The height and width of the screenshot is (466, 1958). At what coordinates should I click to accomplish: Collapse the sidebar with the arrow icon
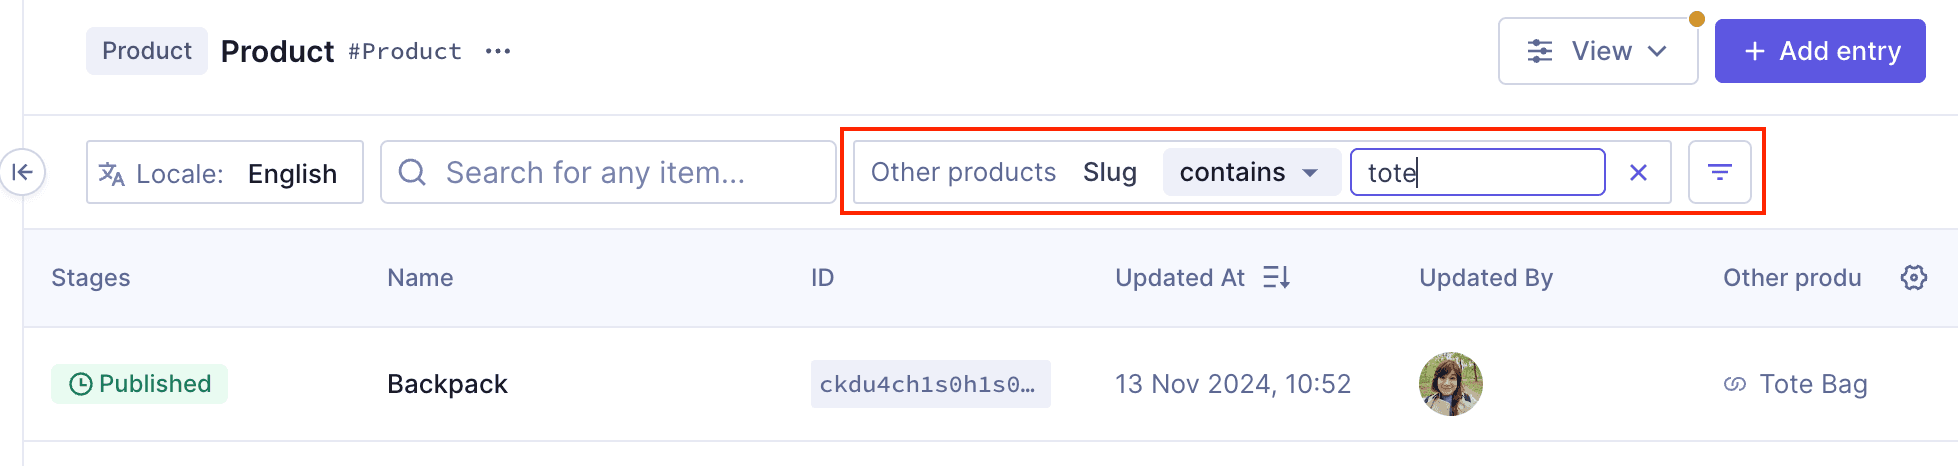tap(22, 172)
